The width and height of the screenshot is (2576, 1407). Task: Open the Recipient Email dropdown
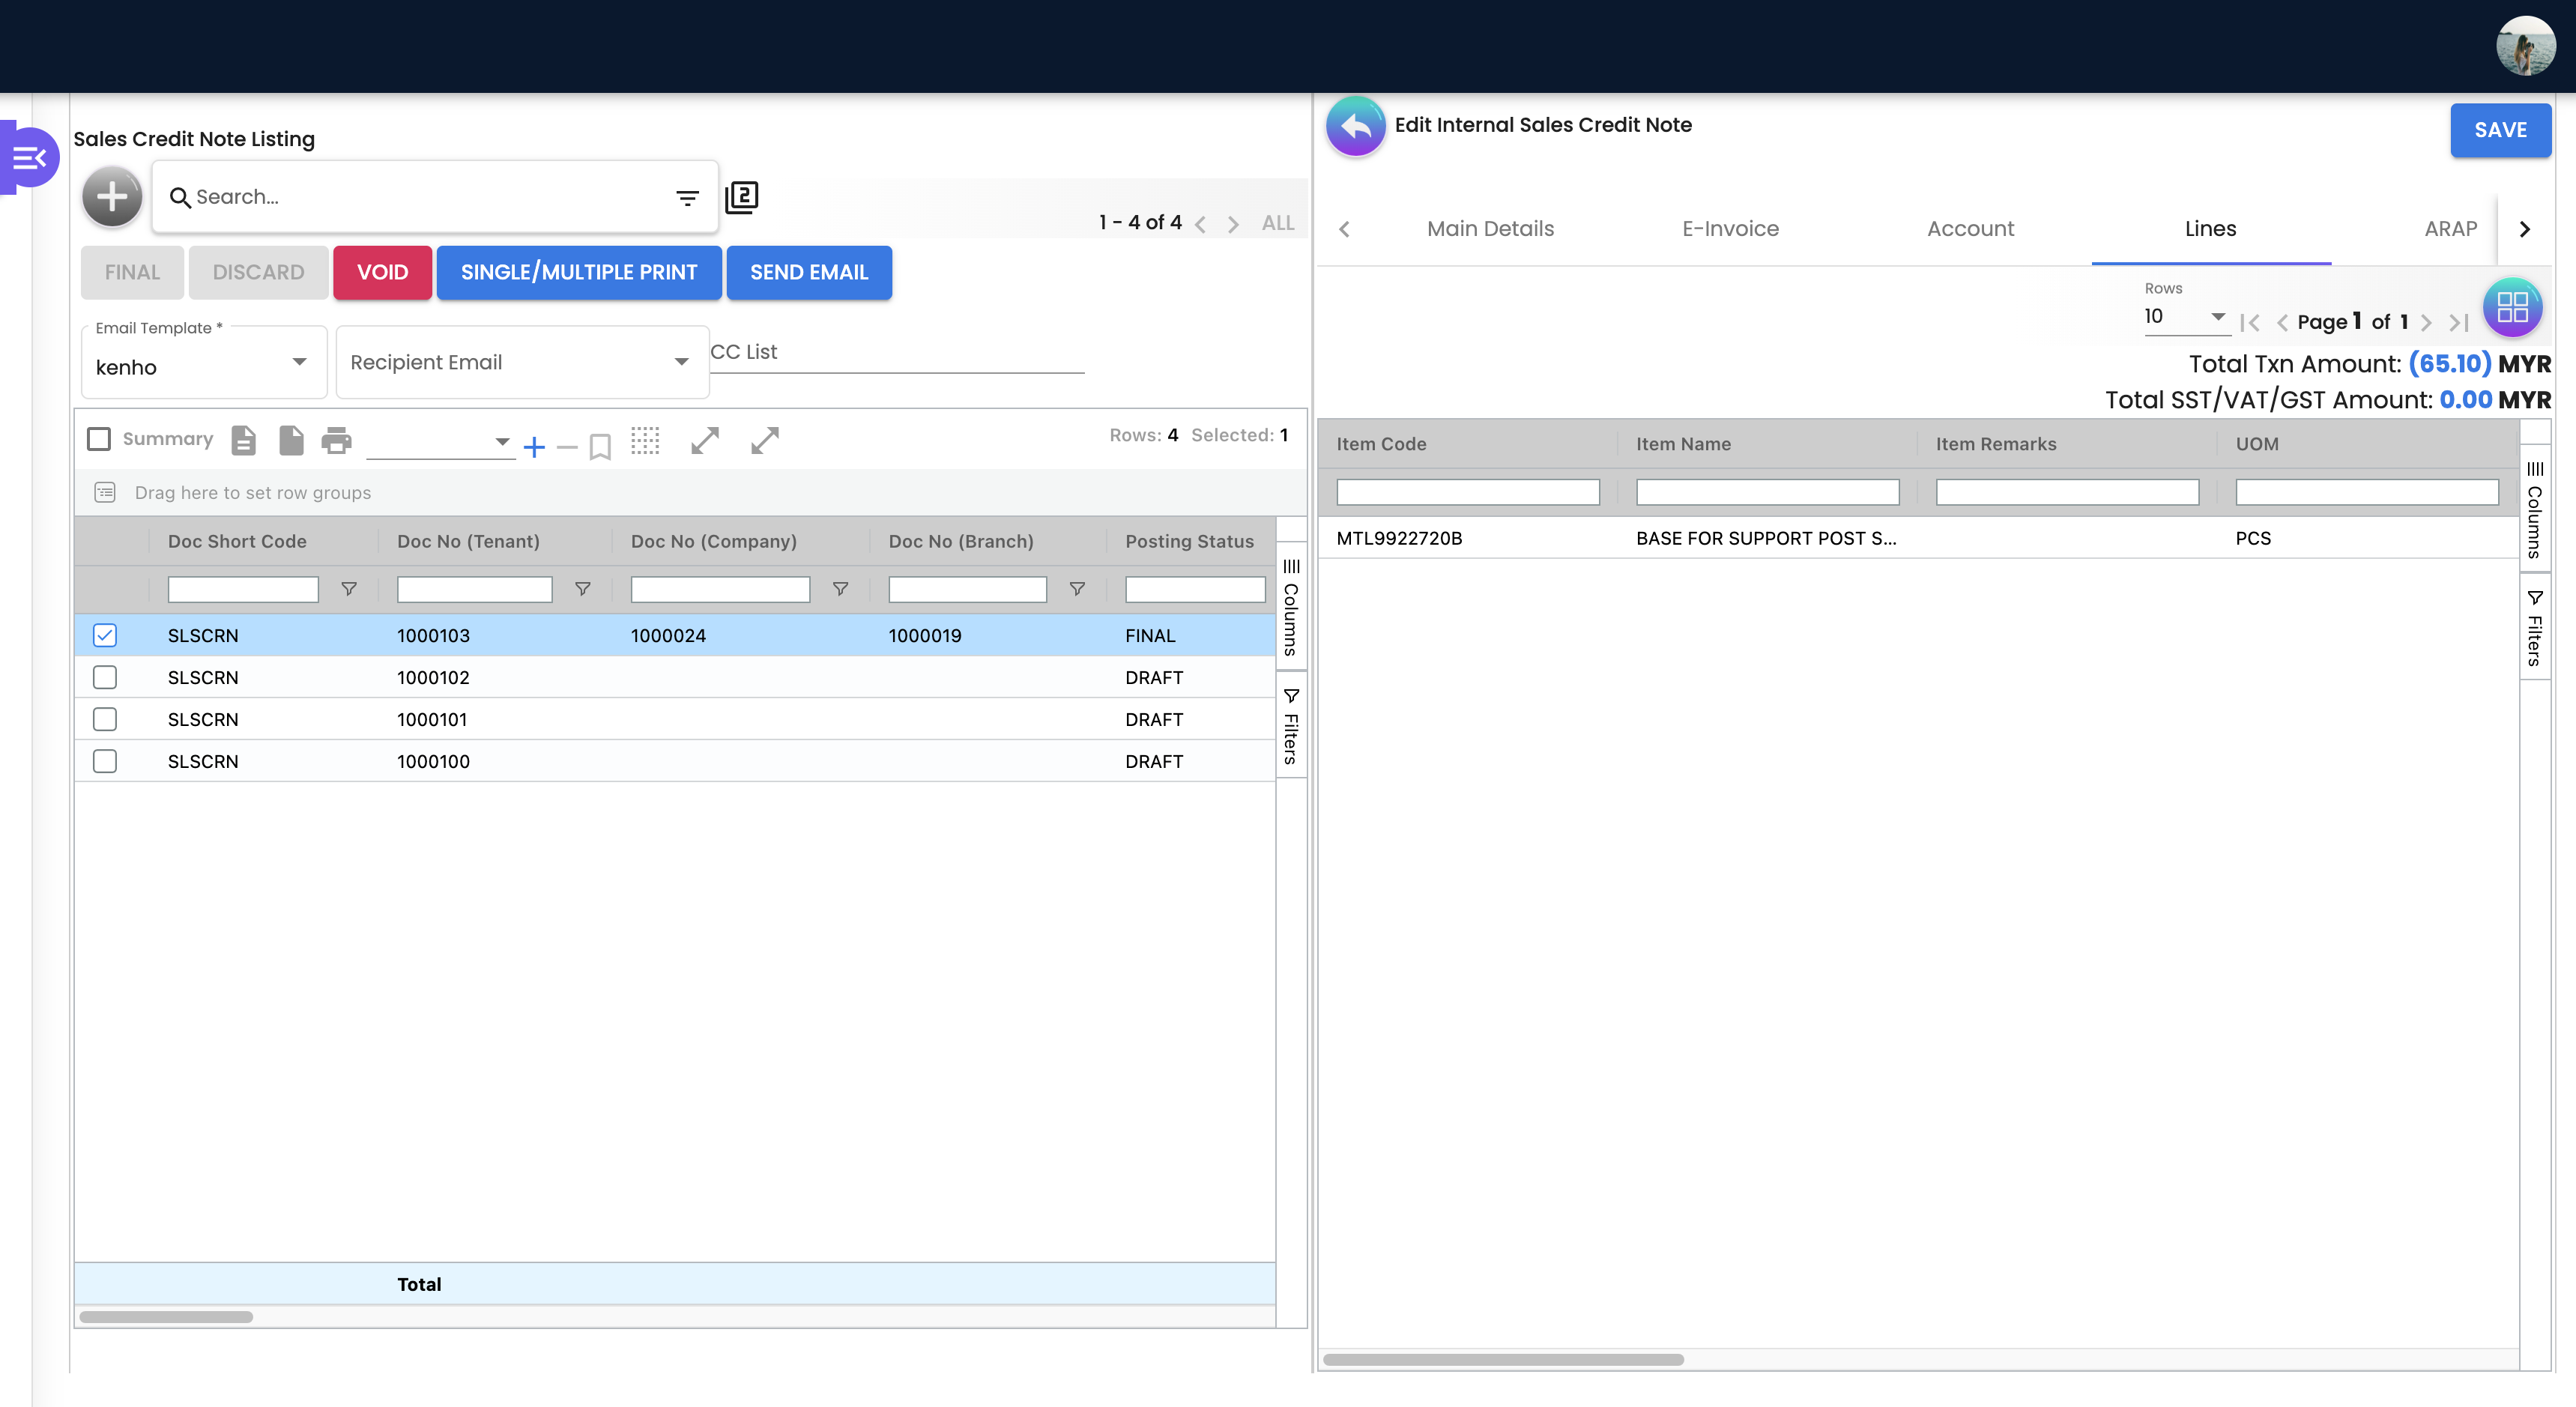pos(522,362)
